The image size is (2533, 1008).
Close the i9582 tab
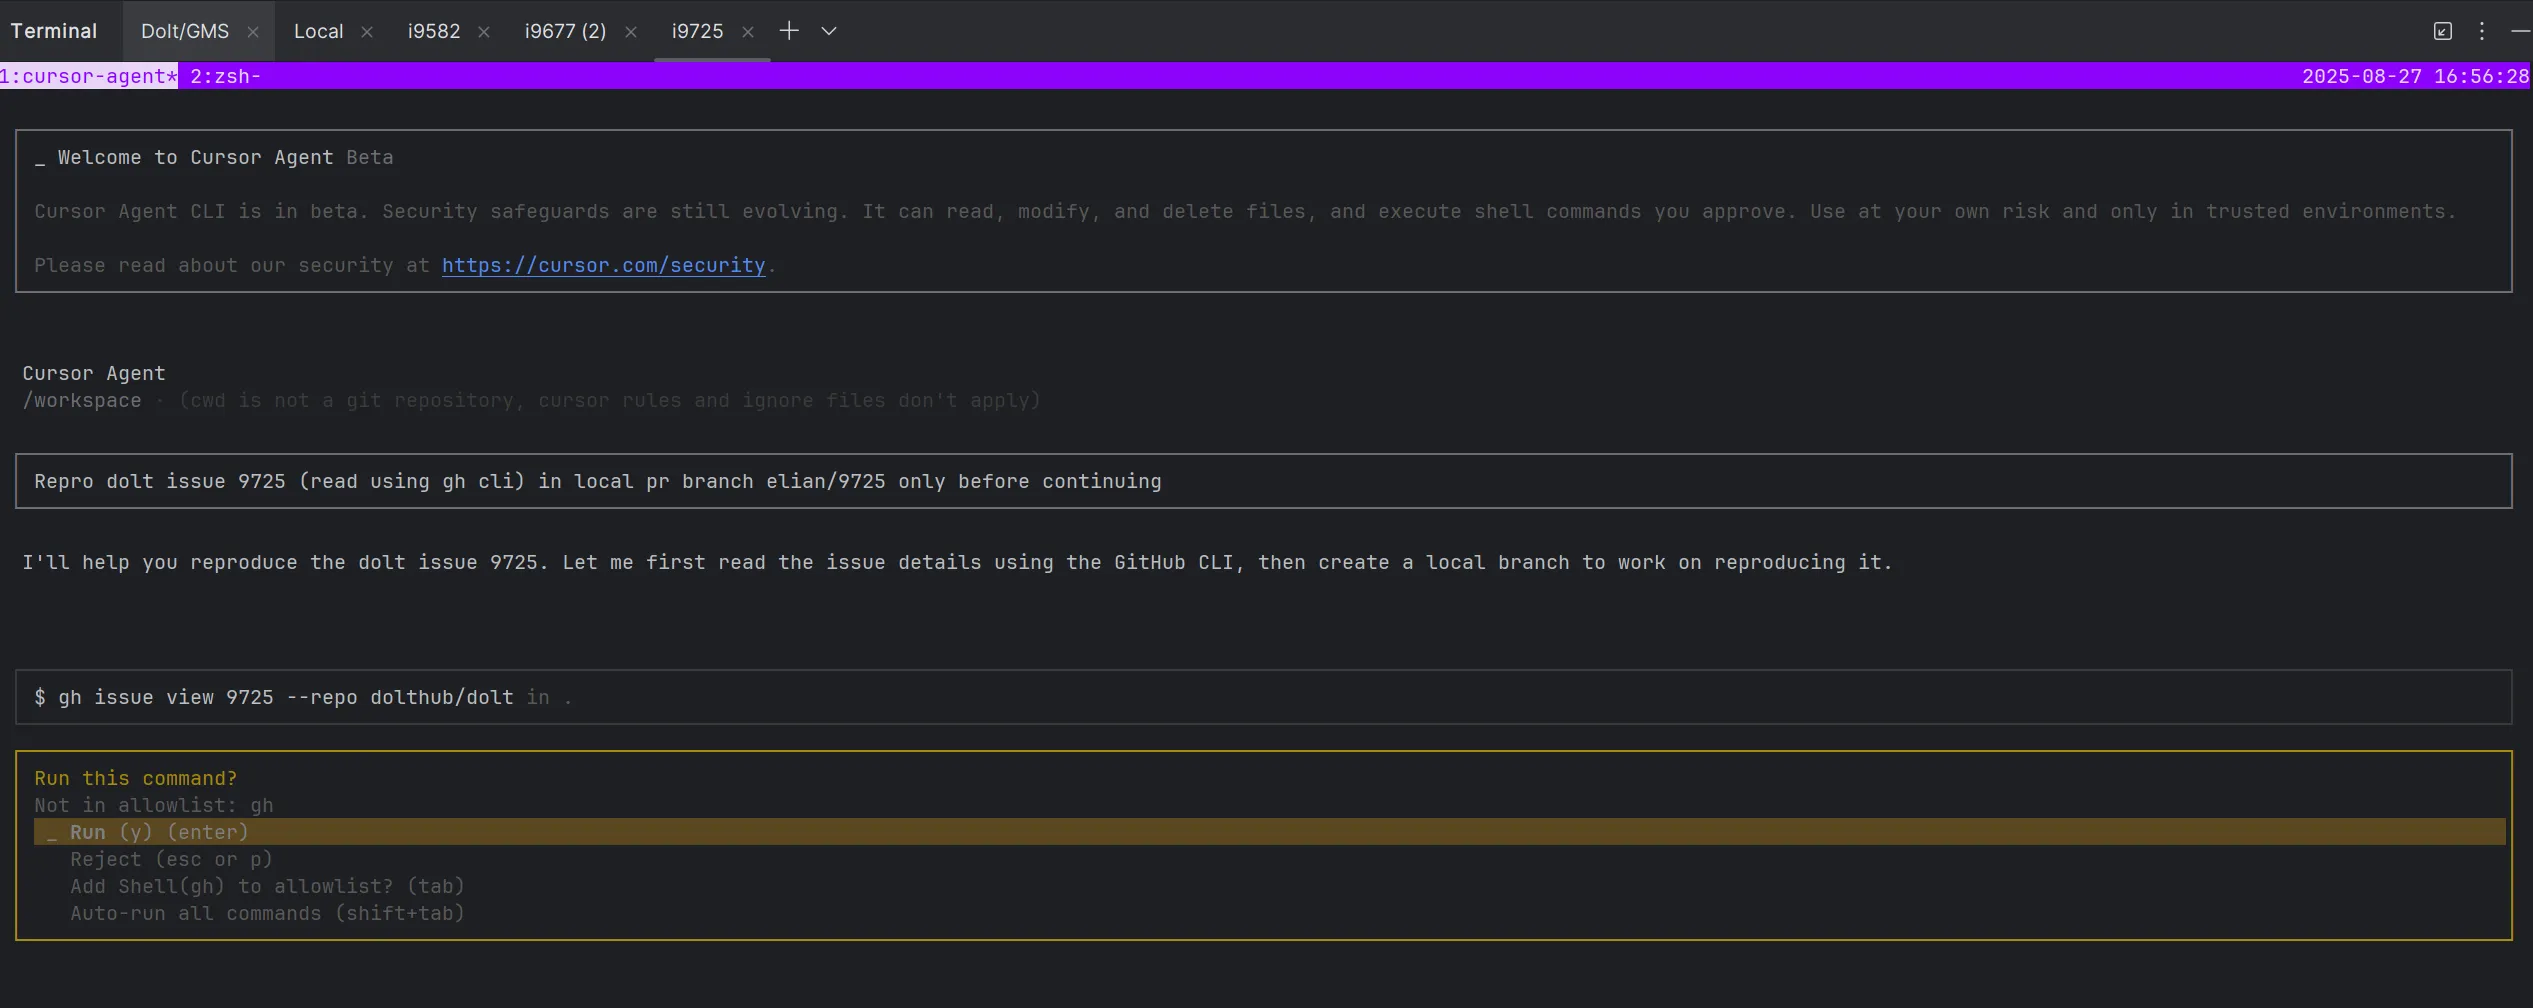tap(484, 32)
